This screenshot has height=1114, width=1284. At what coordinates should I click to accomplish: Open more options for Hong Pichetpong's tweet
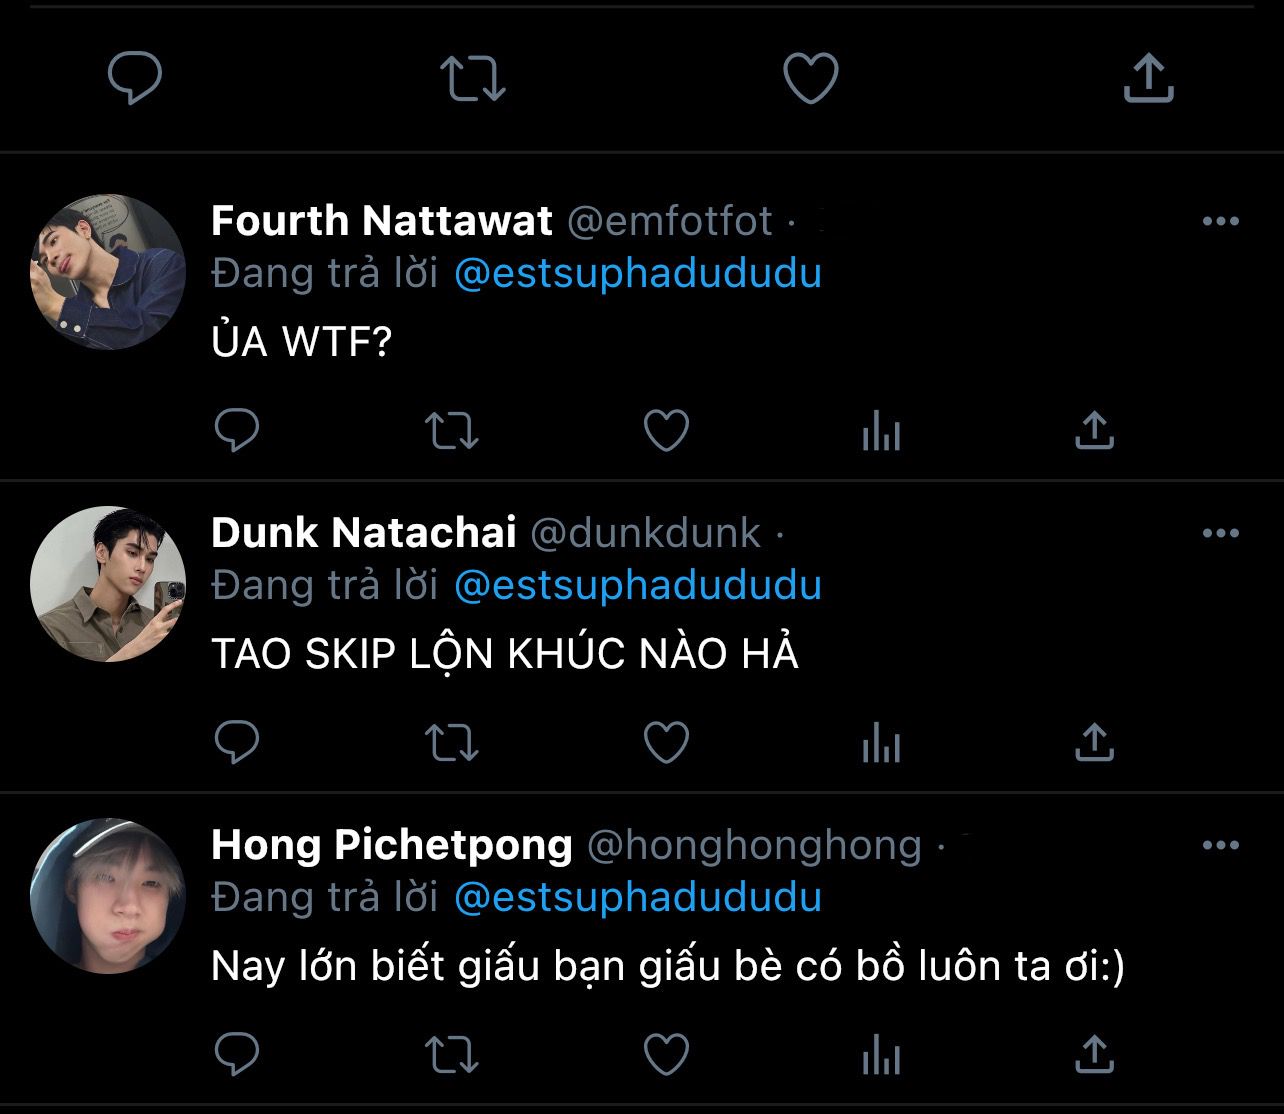coord(1220,845)
